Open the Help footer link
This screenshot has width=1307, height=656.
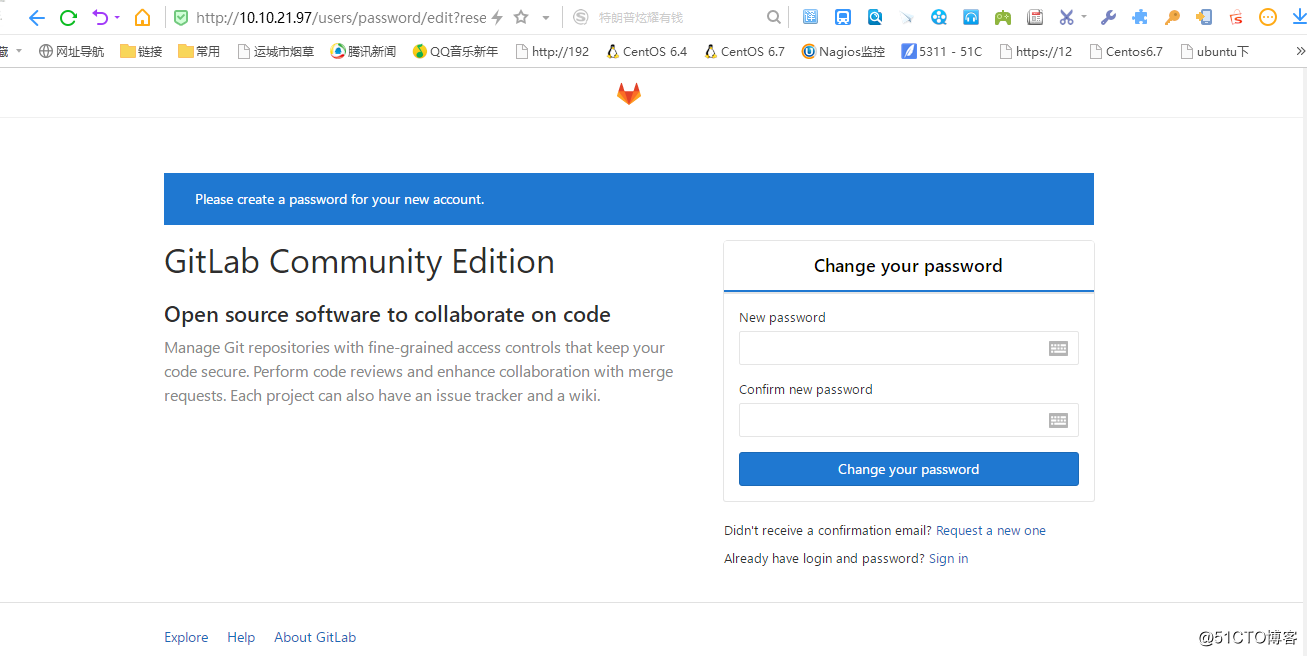point(241,637)
